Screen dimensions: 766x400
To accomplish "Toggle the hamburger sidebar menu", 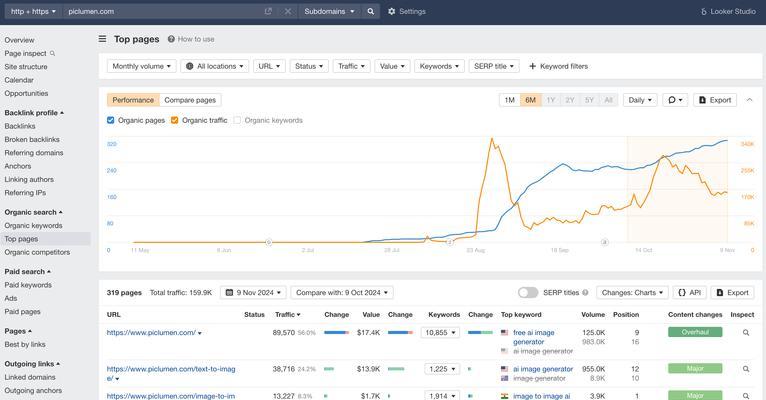I will coord(102,39).
